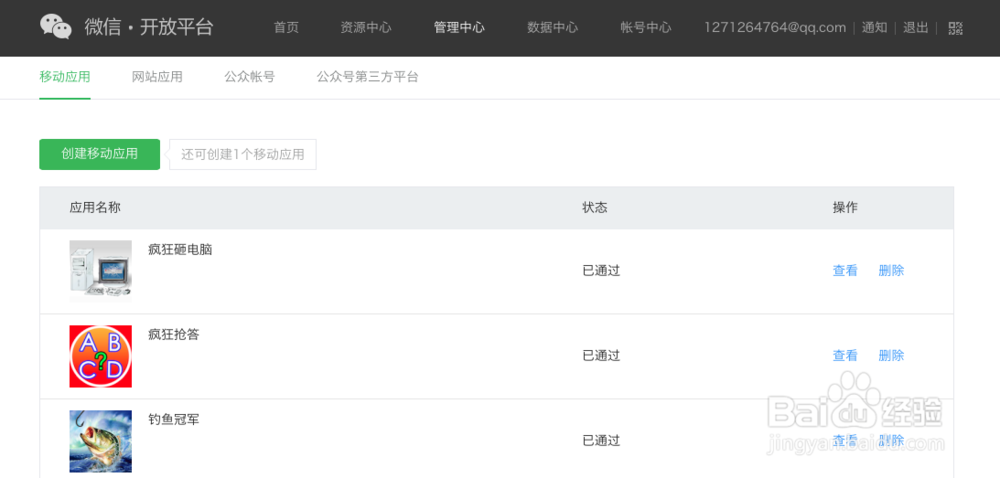
Task: Select 管理中心 in the header
Action: point(459,27)
